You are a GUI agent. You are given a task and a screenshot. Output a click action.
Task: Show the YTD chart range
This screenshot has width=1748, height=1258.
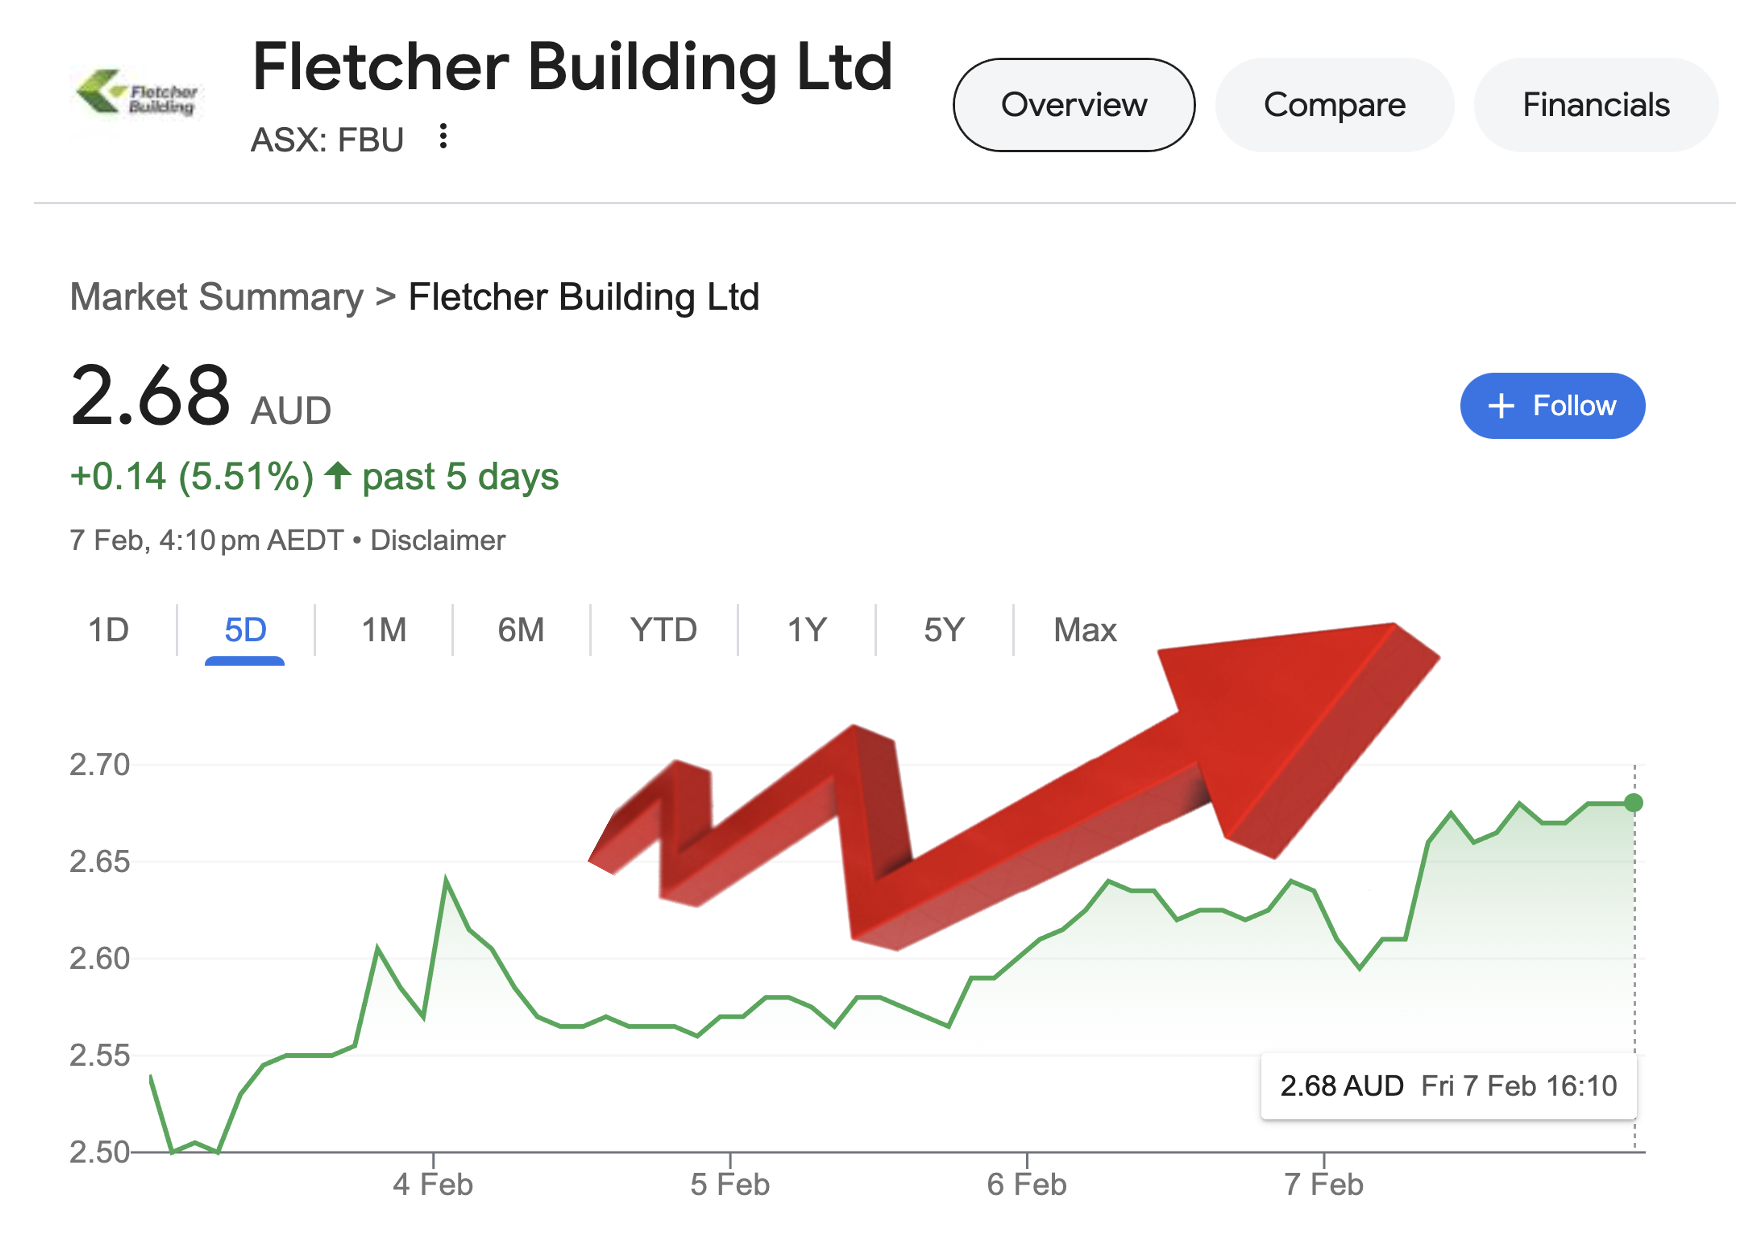[x=663, y=630]
